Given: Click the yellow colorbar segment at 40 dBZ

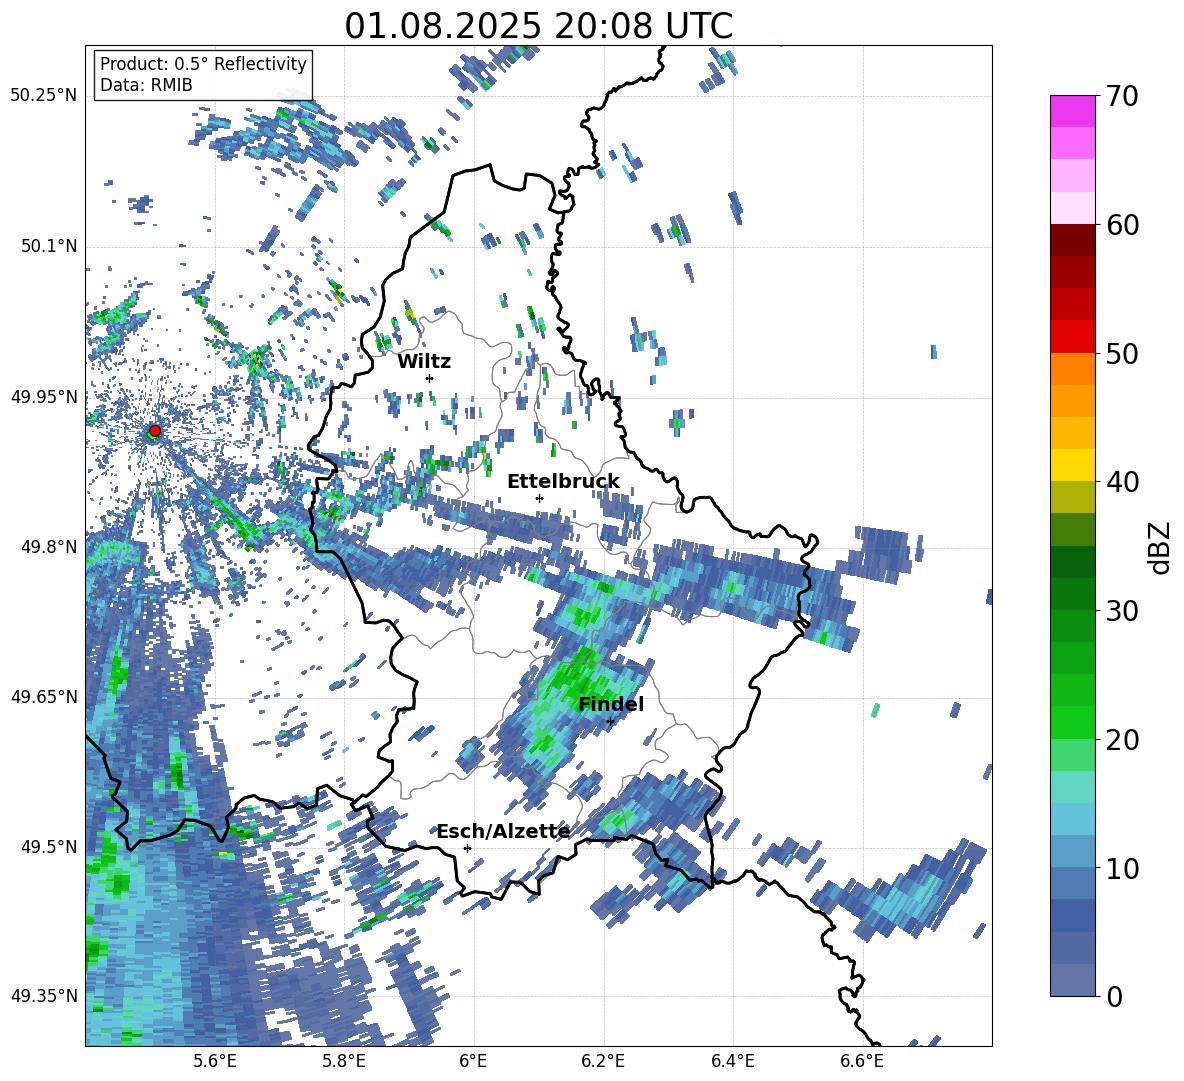Looking at the screenshot, I should coord(1072,465).
